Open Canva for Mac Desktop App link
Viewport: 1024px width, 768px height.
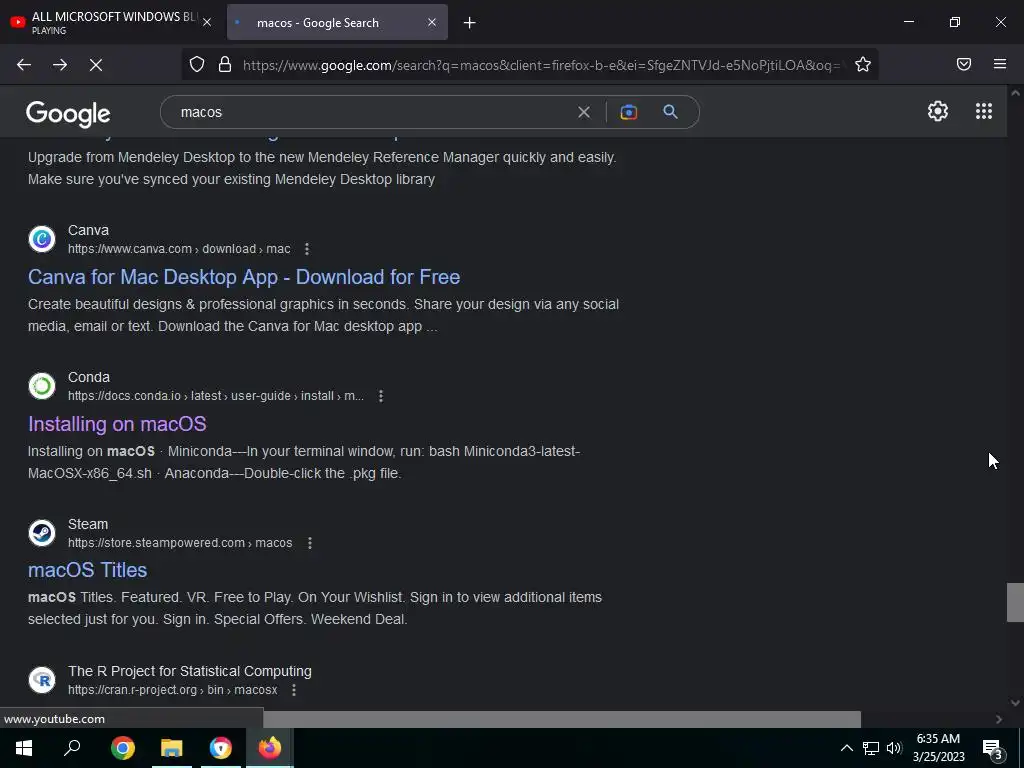(244, 277)
